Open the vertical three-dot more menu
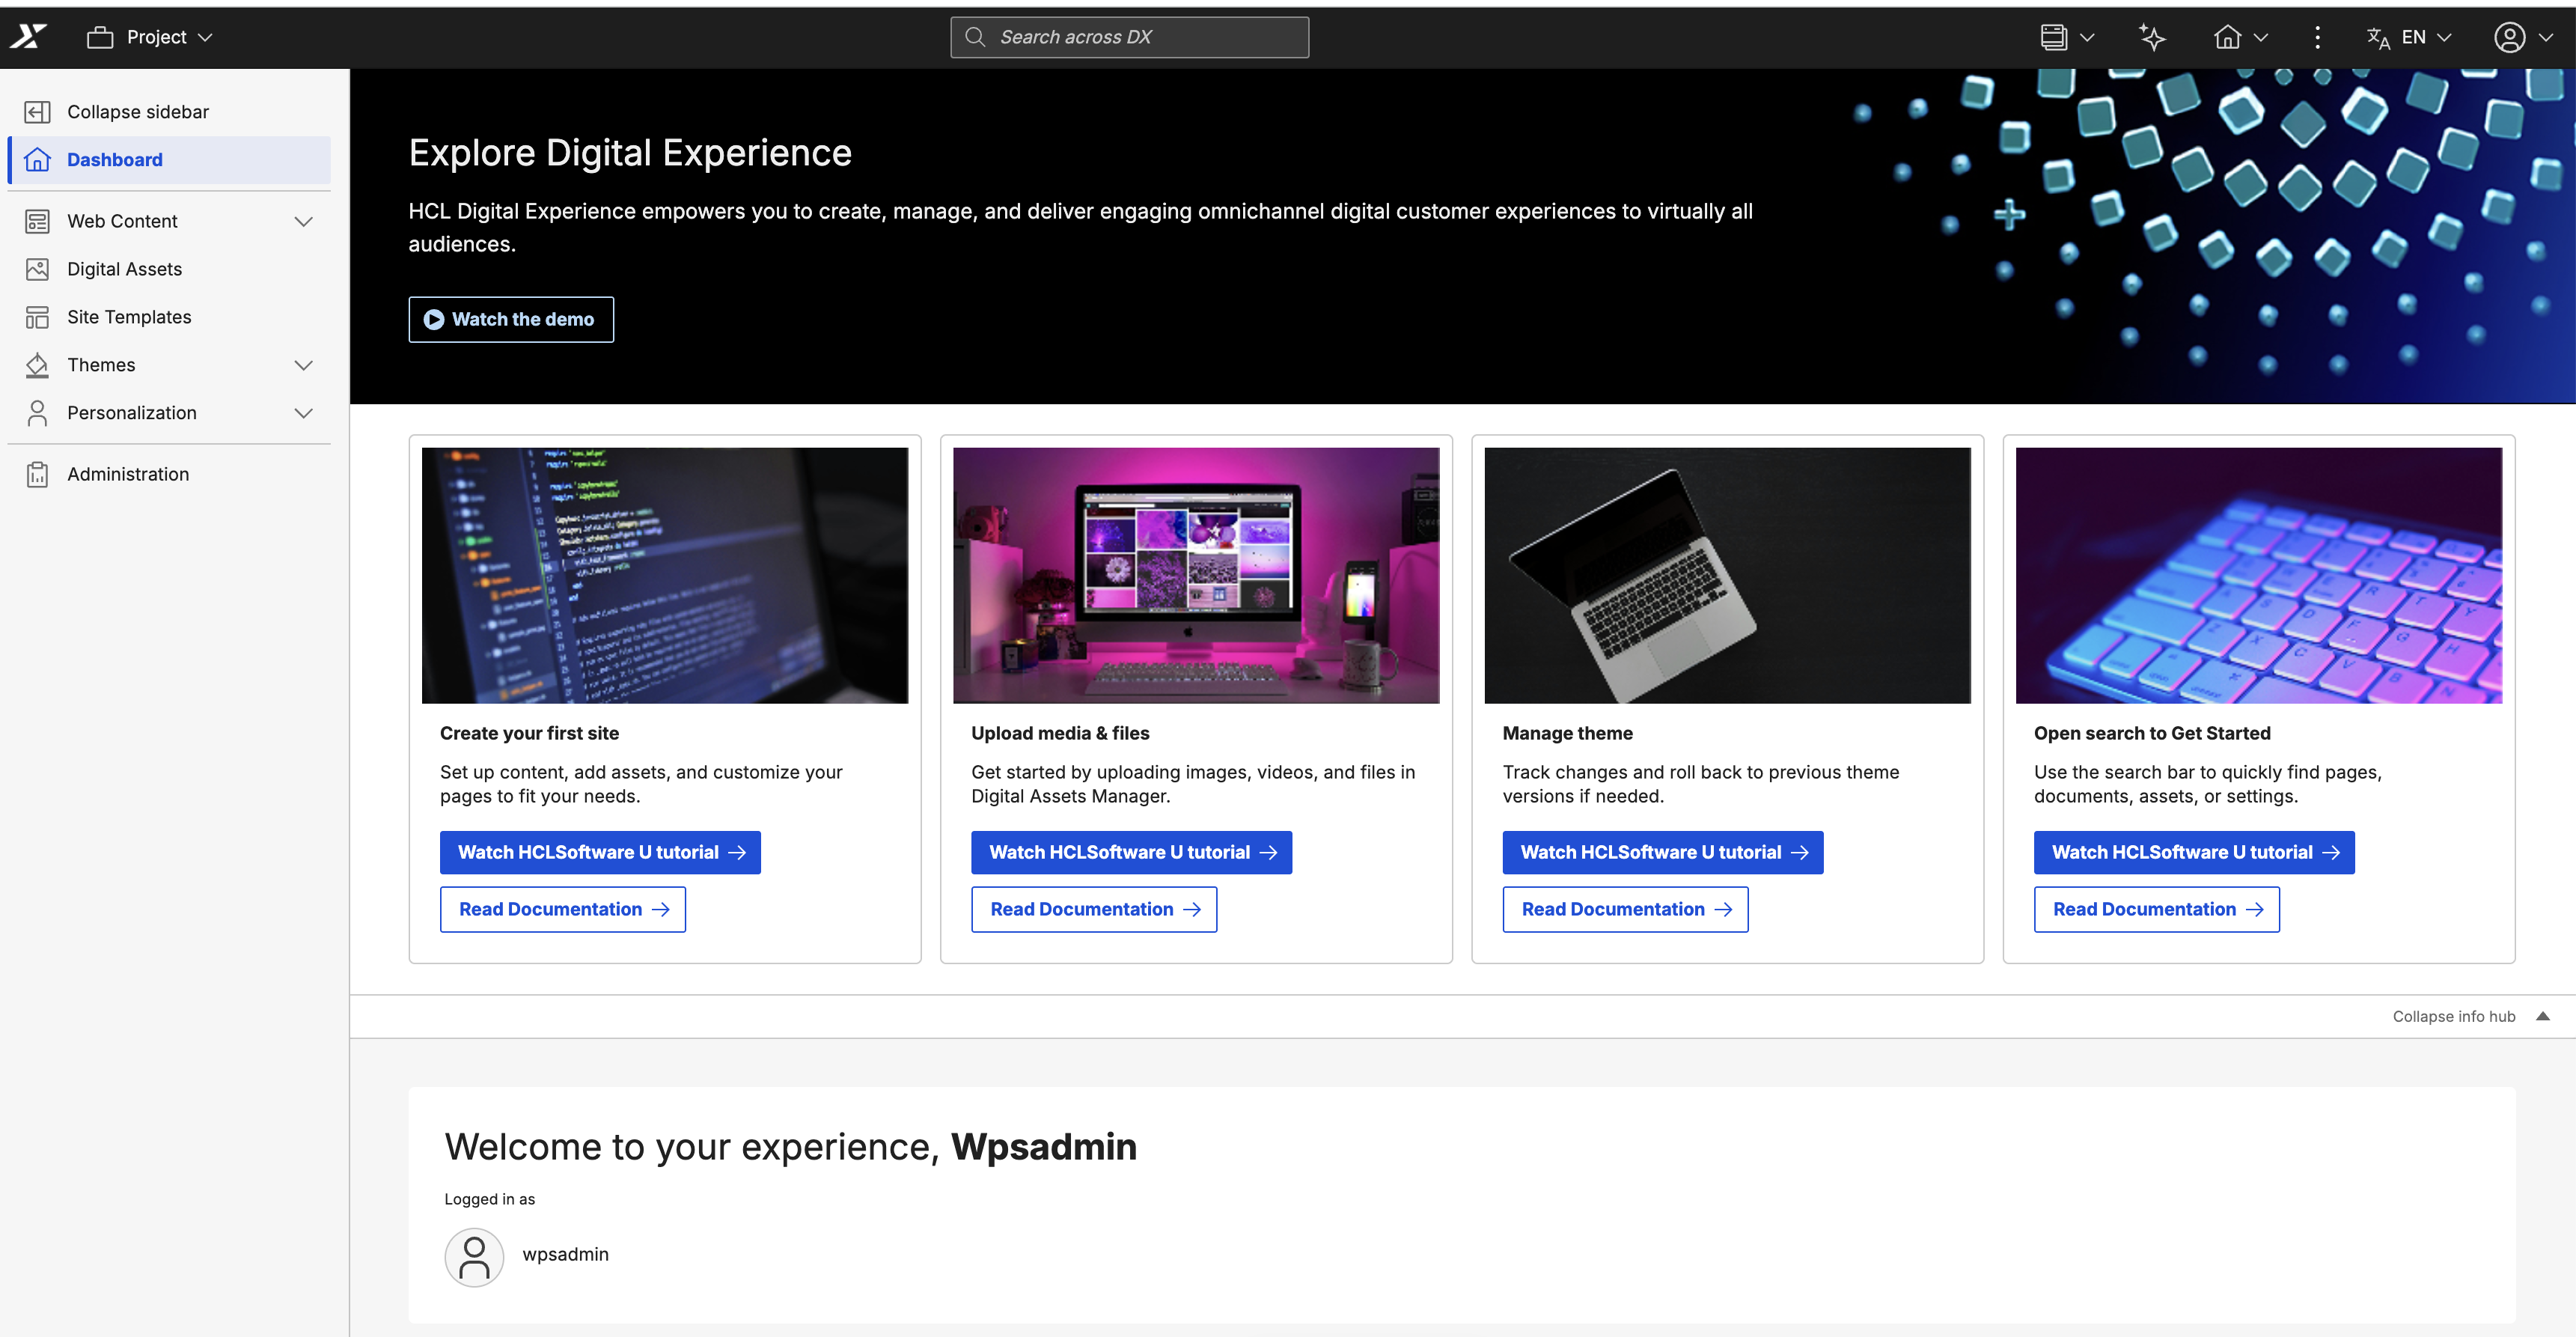The image size is (2576, 1337). (x=2317, y=37)
